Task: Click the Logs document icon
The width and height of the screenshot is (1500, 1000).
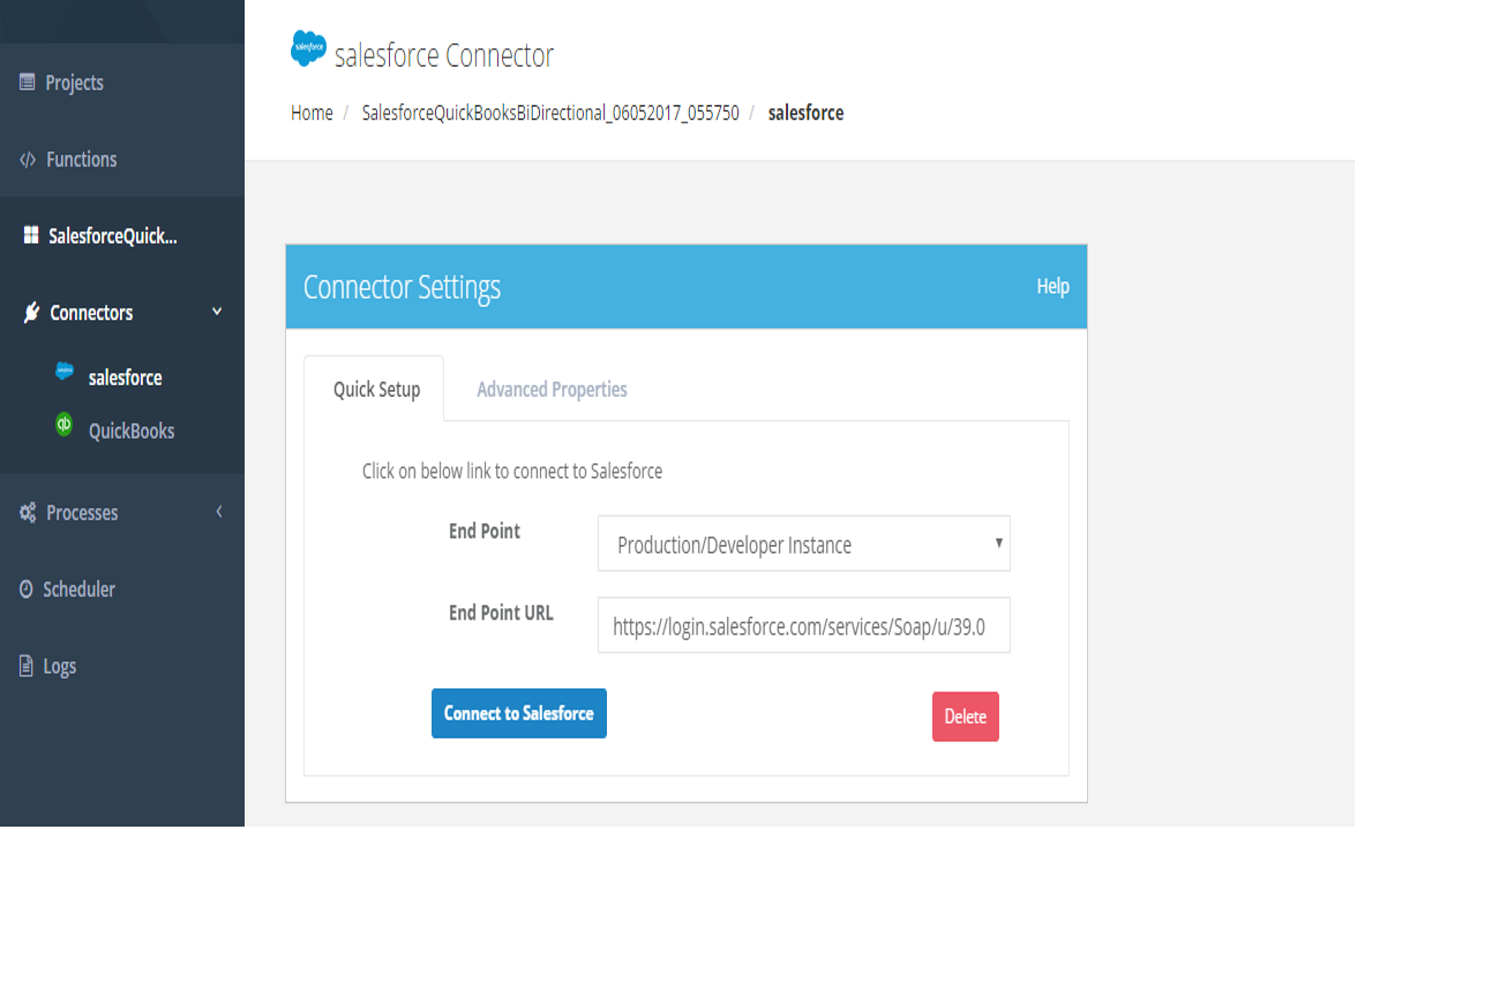Action: tap(26, 666)
